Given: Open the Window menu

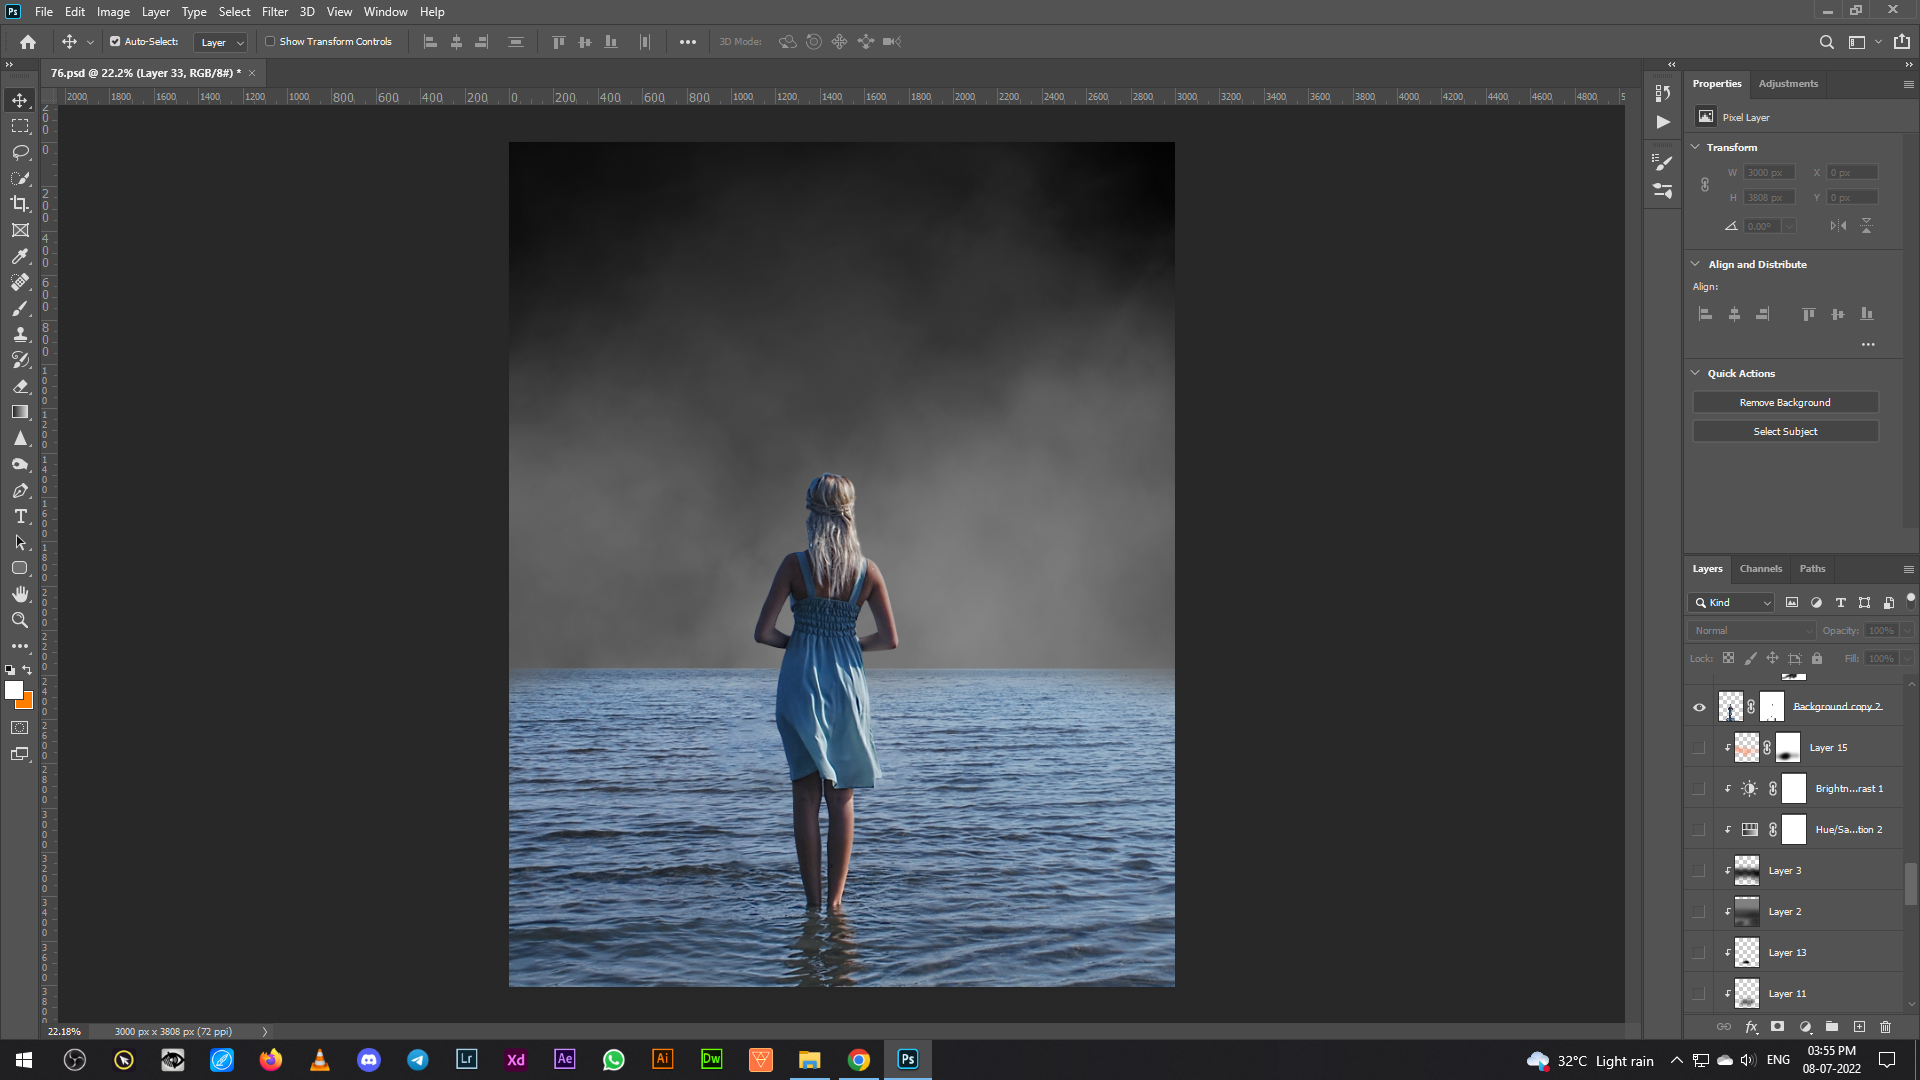Looking at the screenshot, I should (385, 12).
